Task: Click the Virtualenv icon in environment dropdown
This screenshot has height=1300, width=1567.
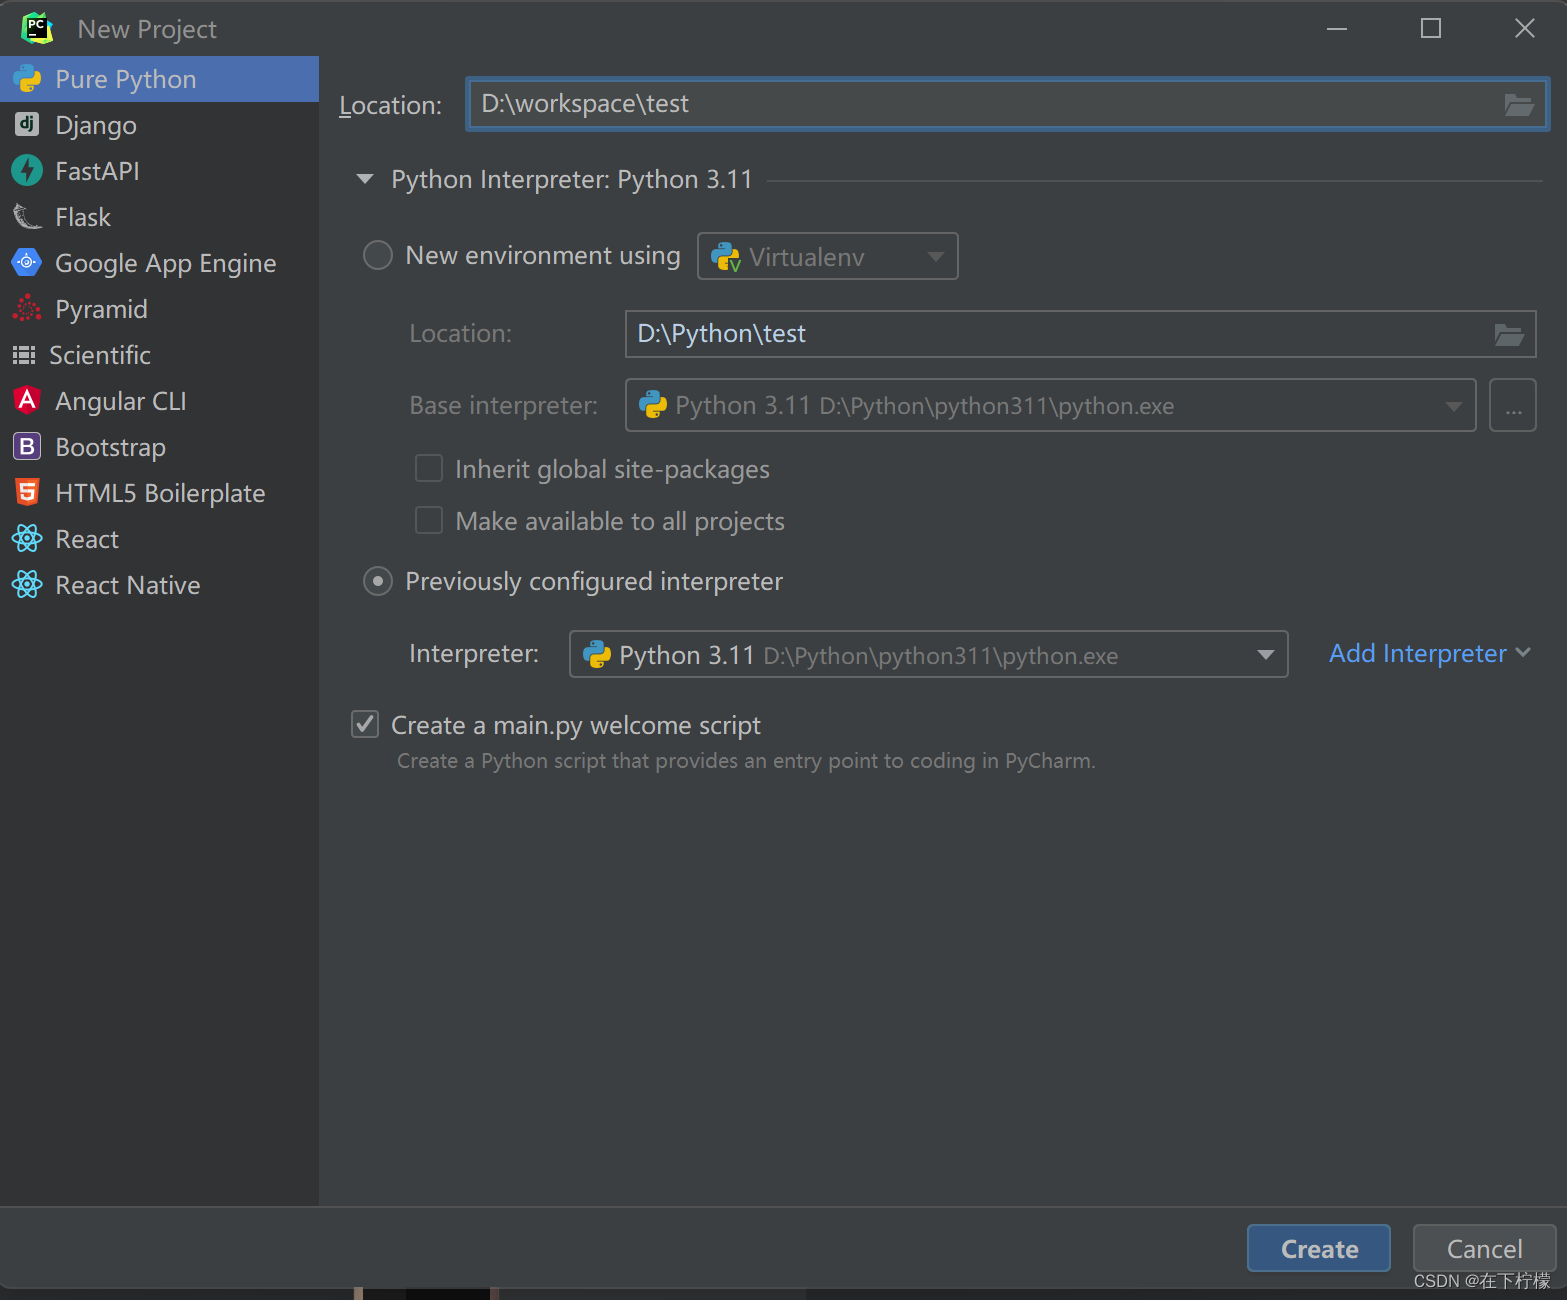Action: click(726, 257)
